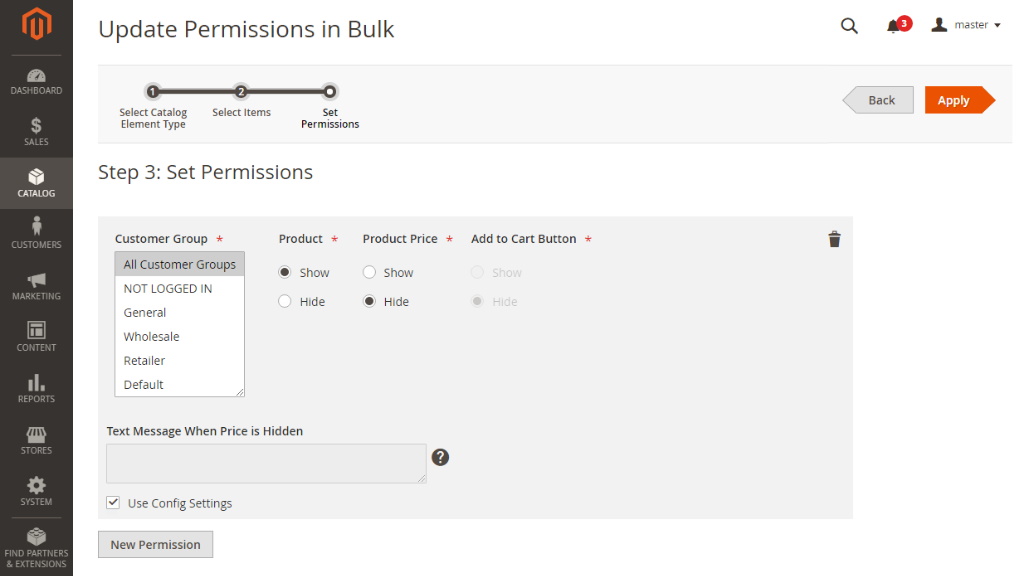Go to step 2 Select Items

241,92
